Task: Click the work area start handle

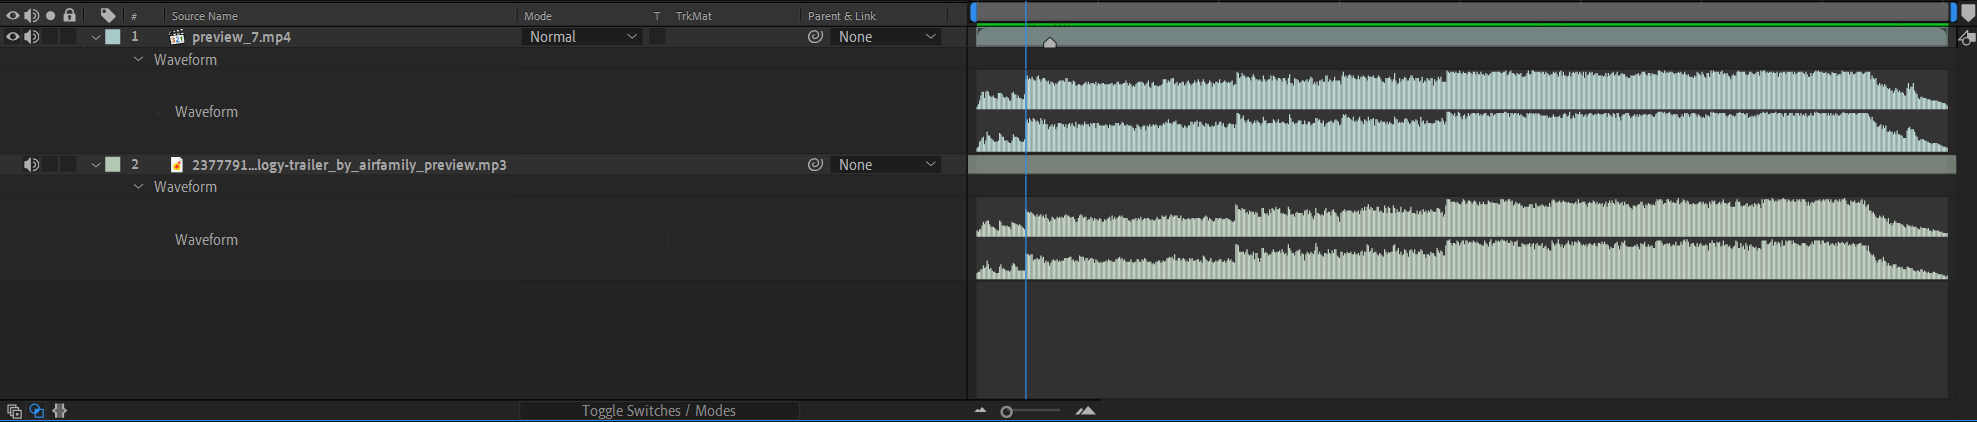Action: tap(973, 13)
